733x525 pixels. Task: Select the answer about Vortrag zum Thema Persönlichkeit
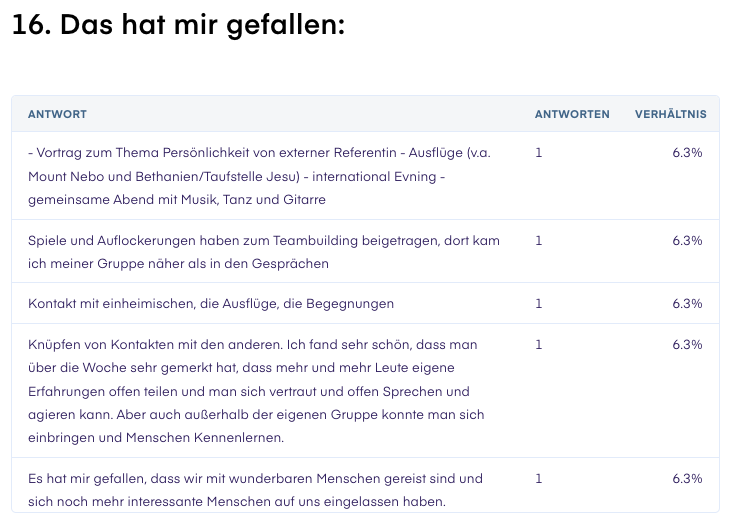pyautogui.click(x=365, y=176)
